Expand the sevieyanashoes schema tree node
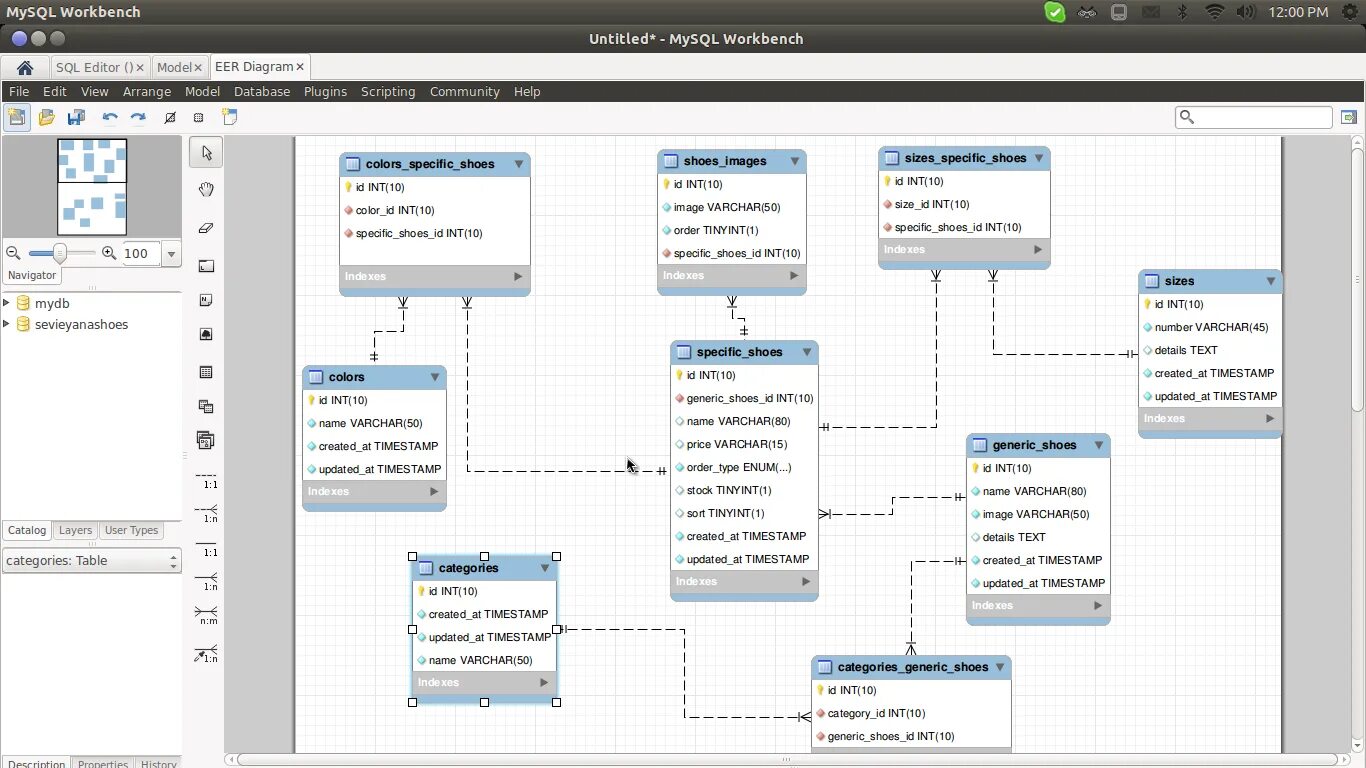 [x=7, y=324]
